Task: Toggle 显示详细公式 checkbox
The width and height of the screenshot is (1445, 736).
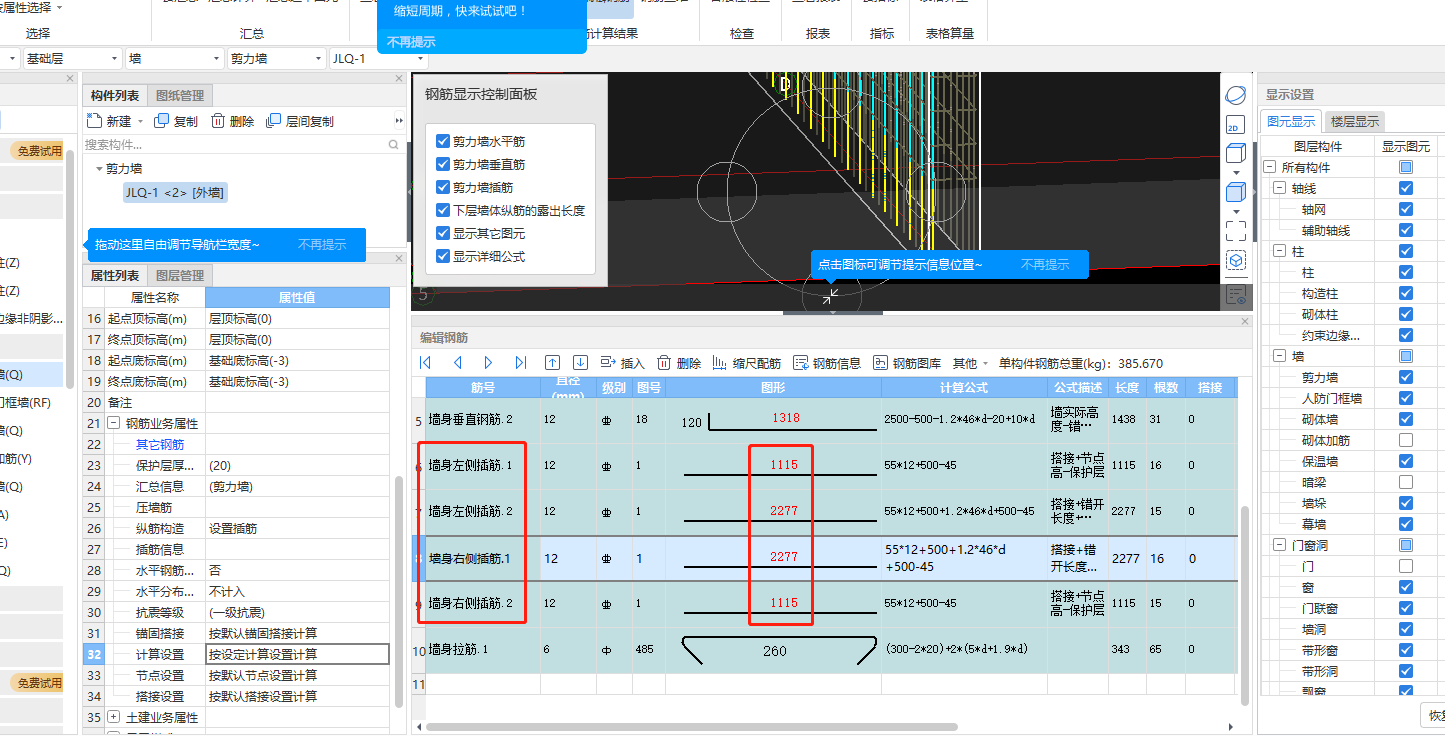Action: coord(443,256)
